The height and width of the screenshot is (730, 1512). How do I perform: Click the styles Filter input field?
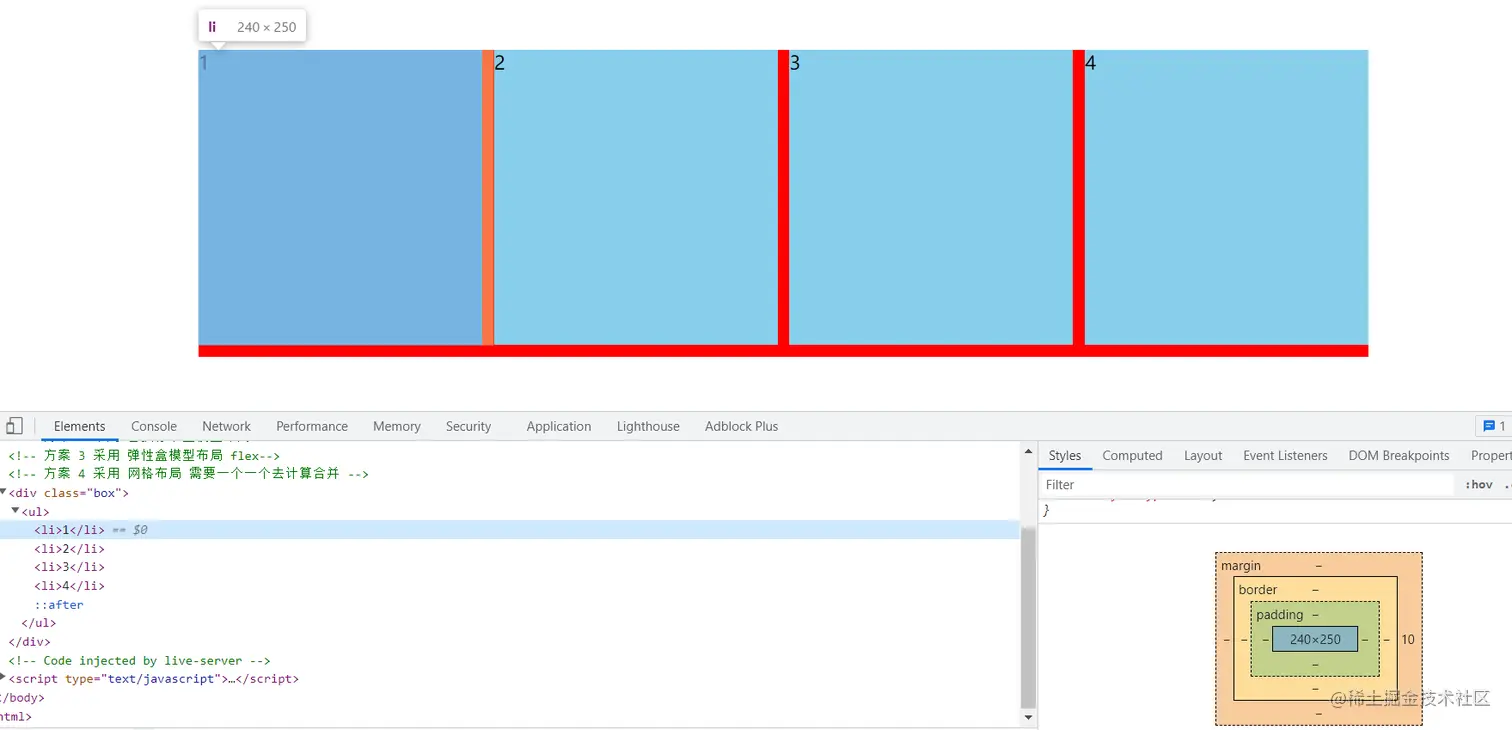1247,485
